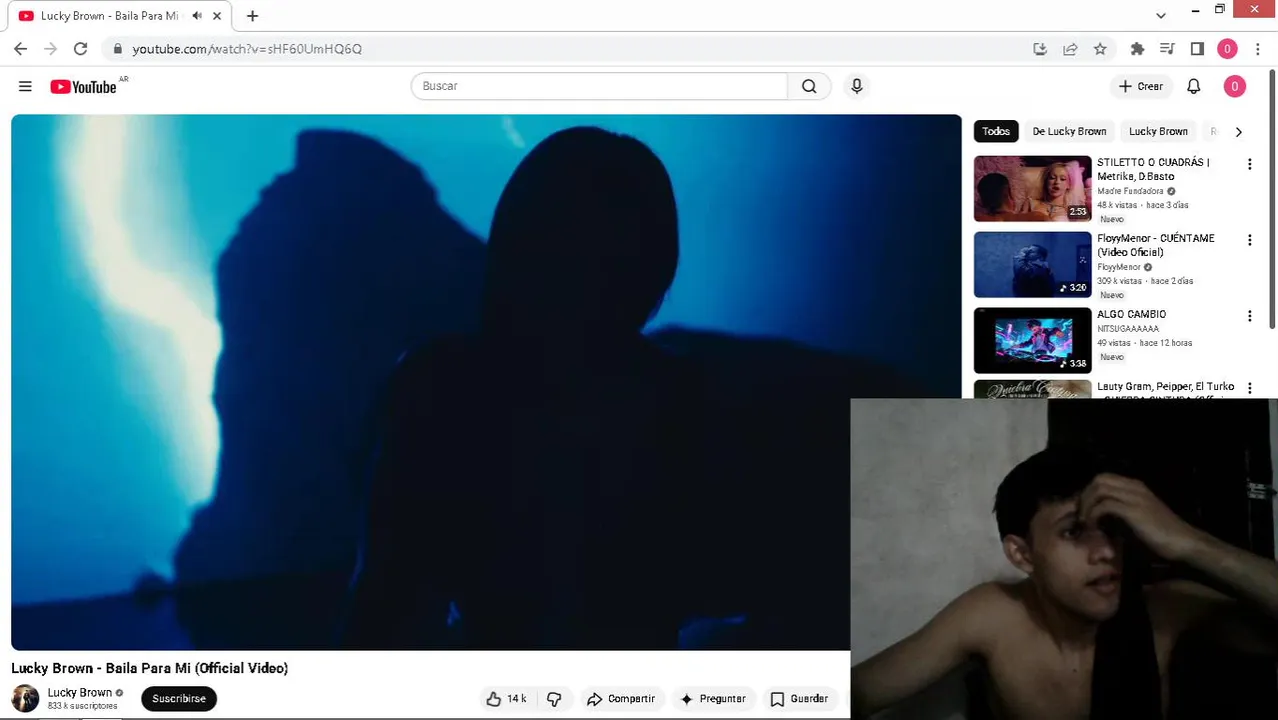Click the page vertical scrollbar
This screenshot has width=1278, height=720.
[x=1272, y=200]
